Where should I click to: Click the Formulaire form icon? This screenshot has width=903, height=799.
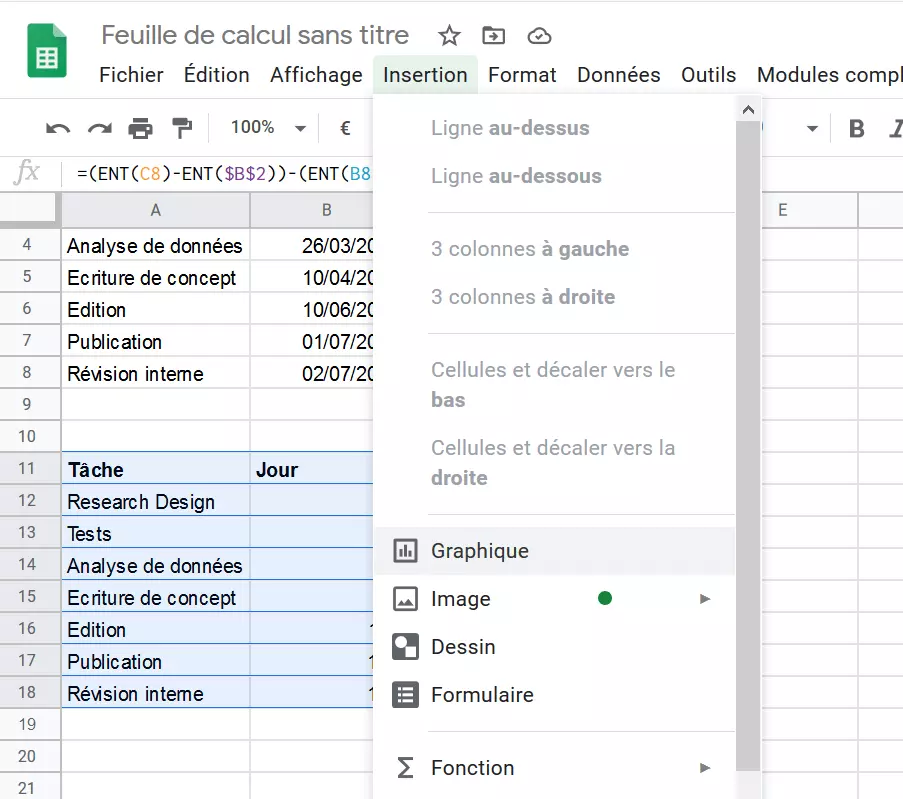(405, 695)
